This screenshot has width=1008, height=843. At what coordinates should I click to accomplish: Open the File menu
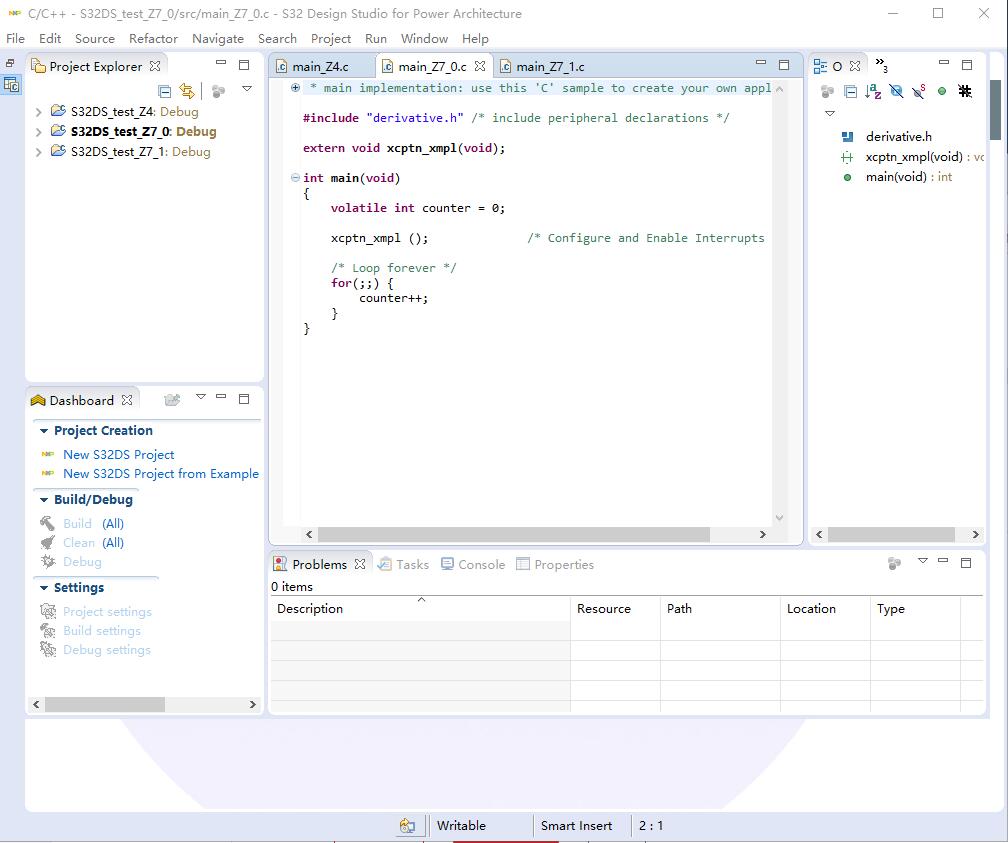click(x=15, y=39)
